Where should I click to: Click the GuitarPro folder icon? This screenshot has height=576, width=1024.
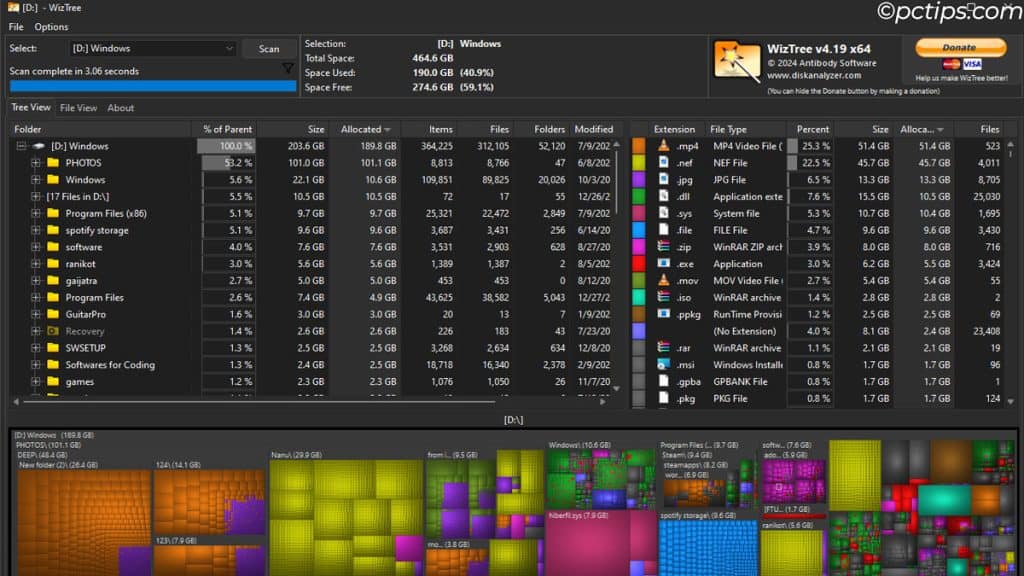(54, 314)
